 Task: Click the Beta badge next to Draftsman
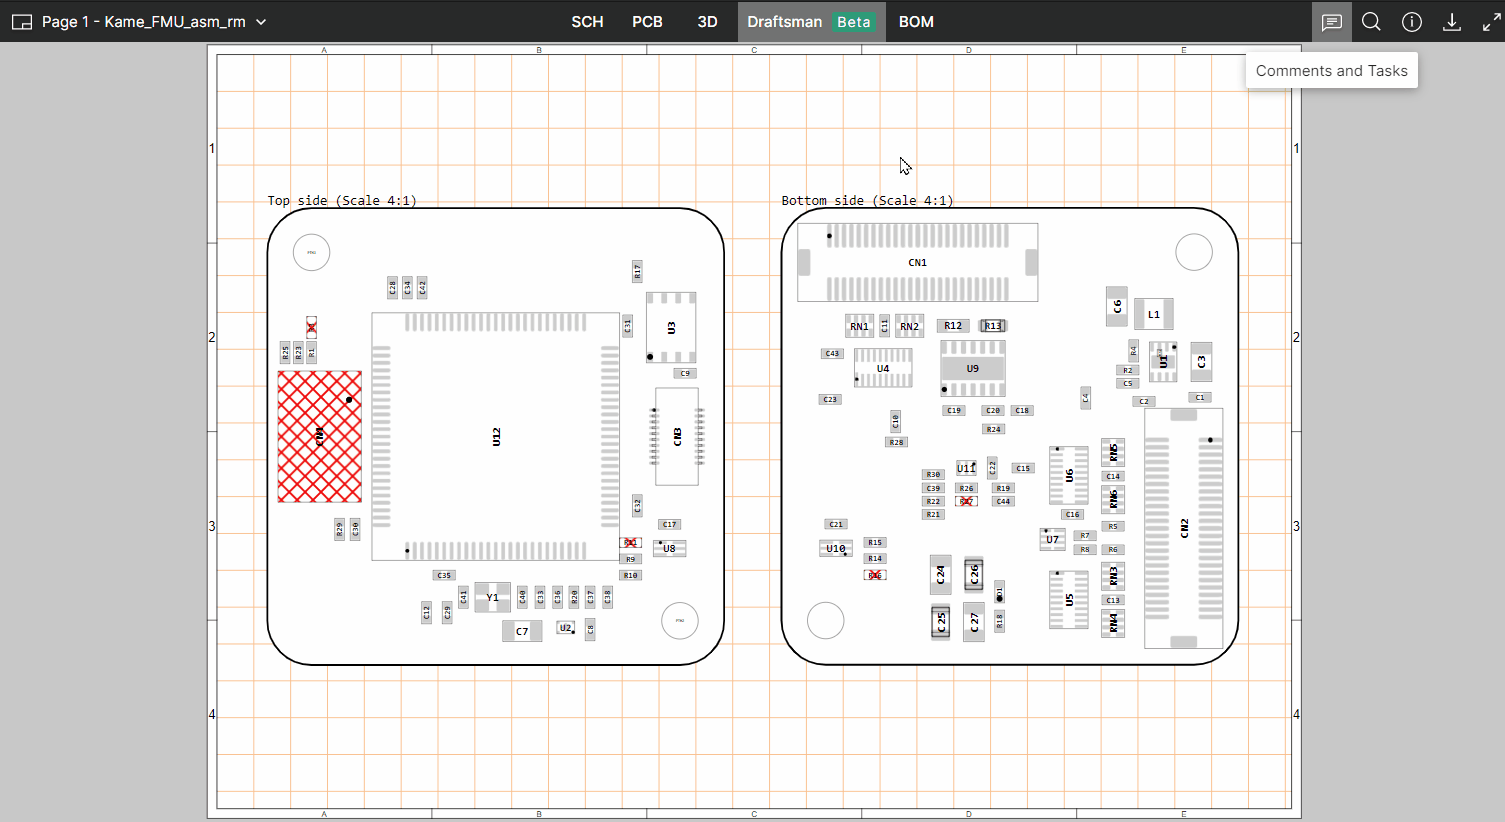[853, 22]
